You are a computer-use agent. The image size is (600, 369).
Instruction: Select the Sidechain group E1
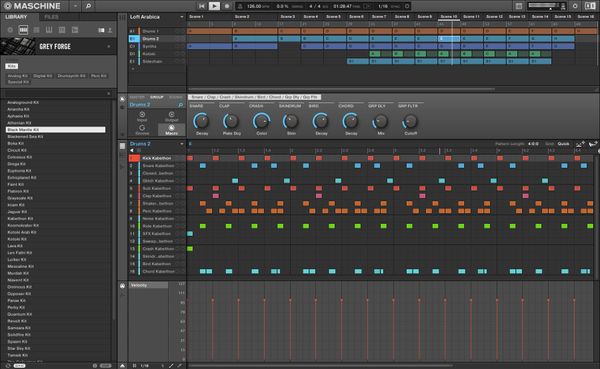[157, 61]
